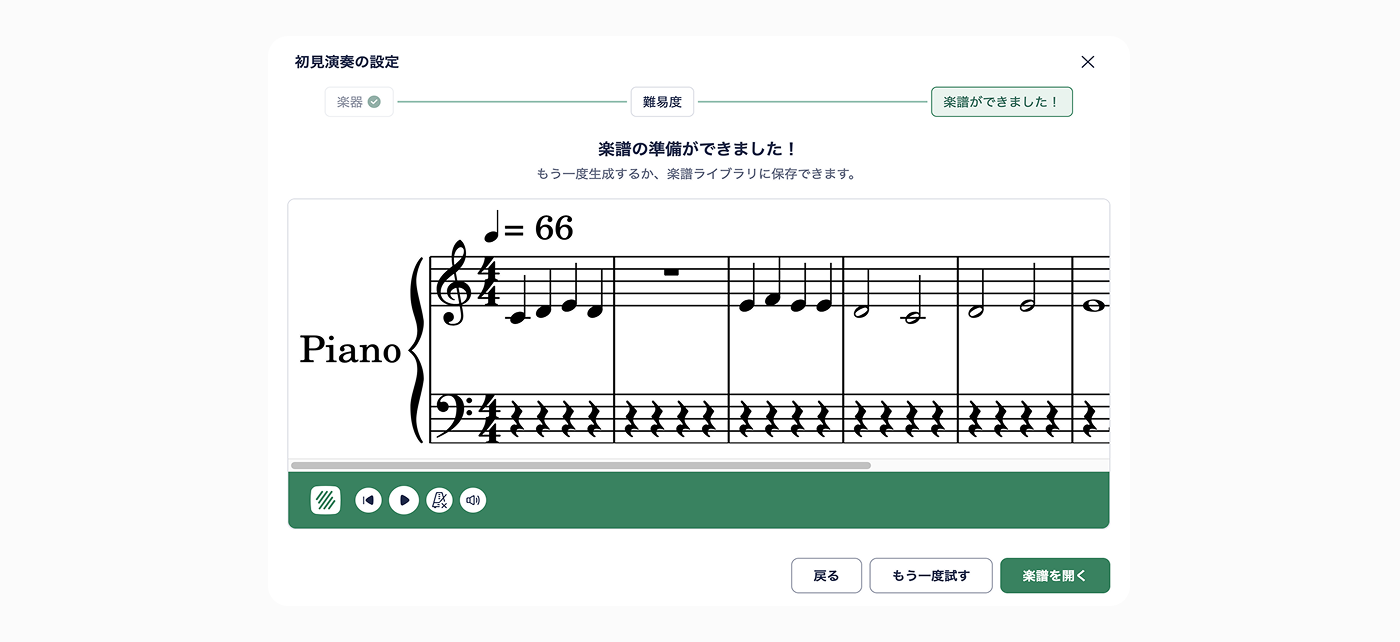Click the play button to preview the score
The width and height of the screenshot is (1400, 642).
[404, 500]
